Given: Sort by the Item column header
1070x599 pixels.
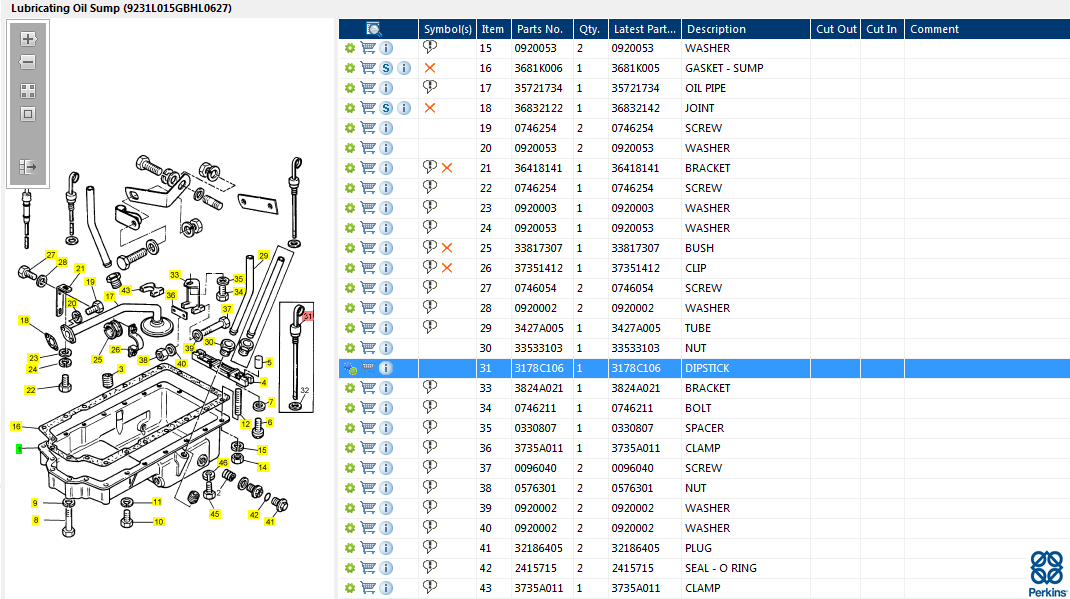Looking at the screenshot, I should 493,29.
